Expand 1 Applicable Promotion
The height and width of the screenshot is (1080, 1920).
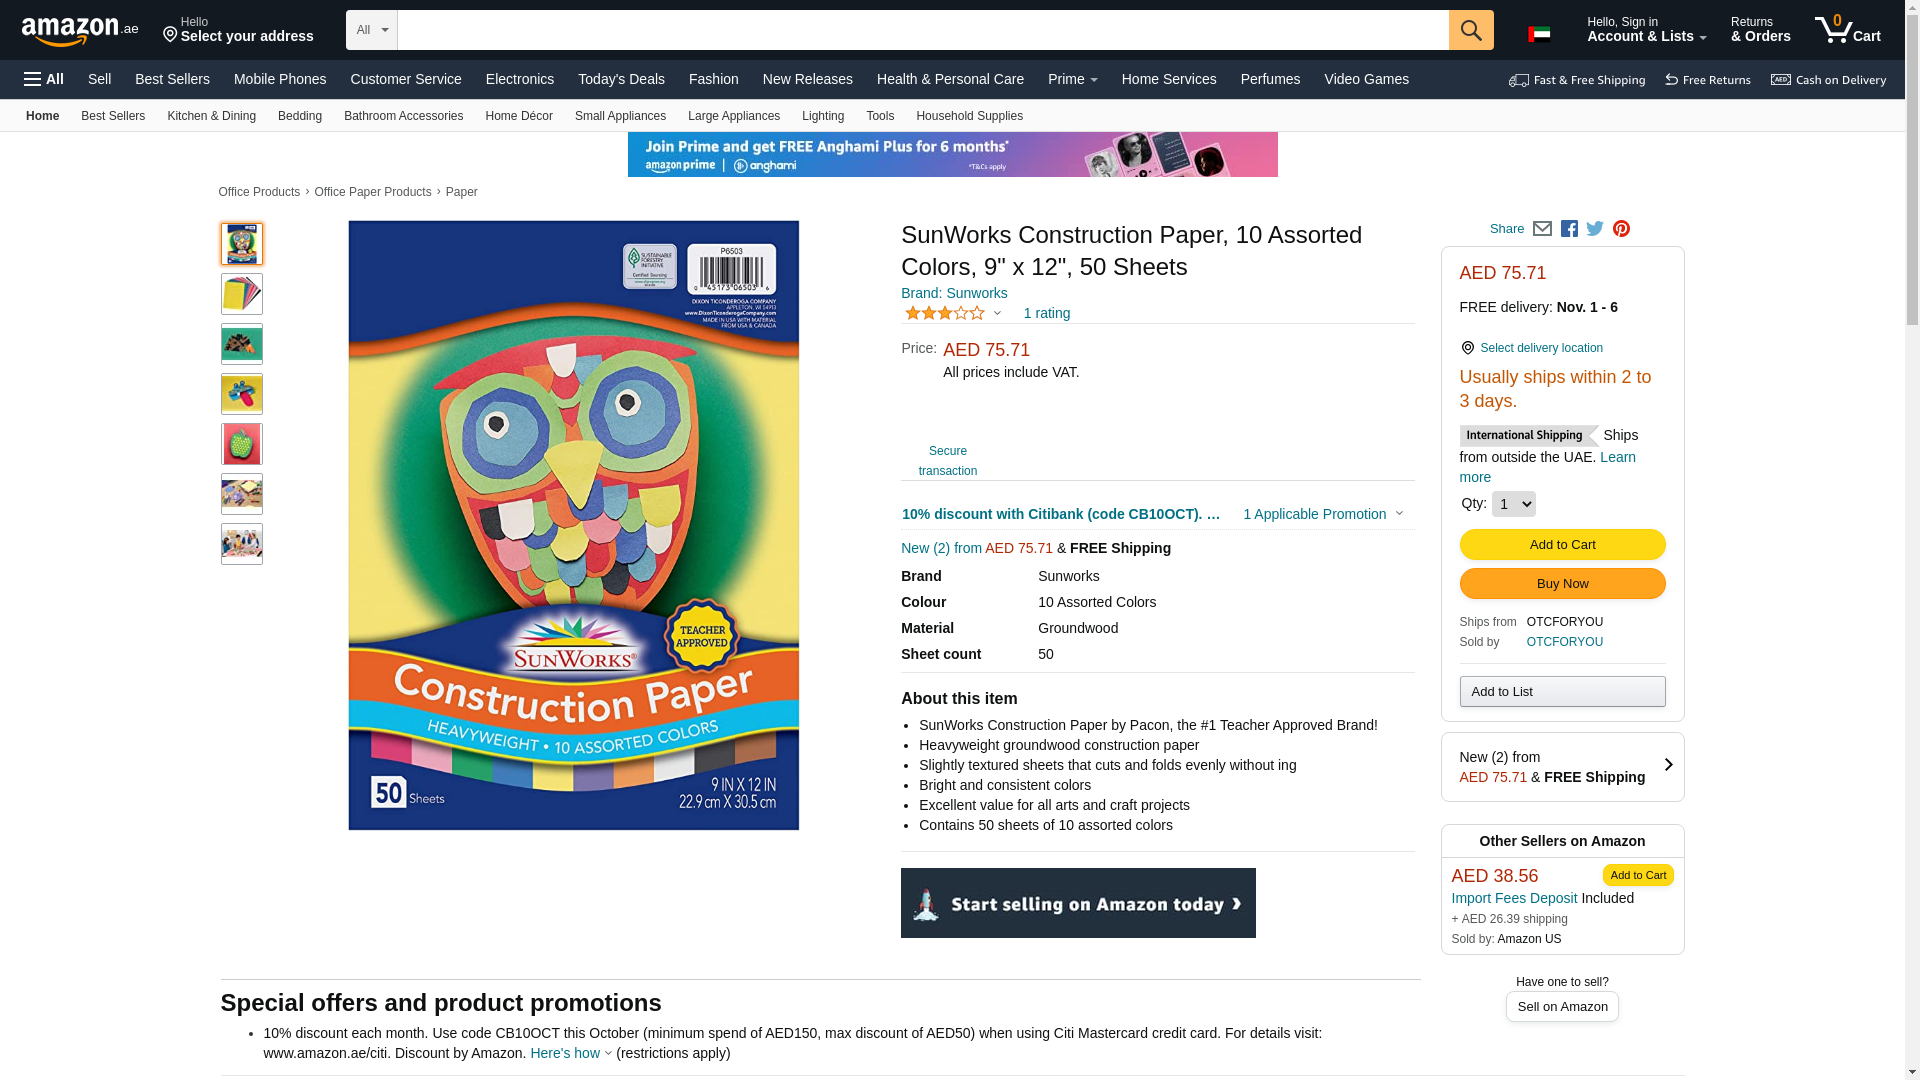click(x=1322, y=514)
